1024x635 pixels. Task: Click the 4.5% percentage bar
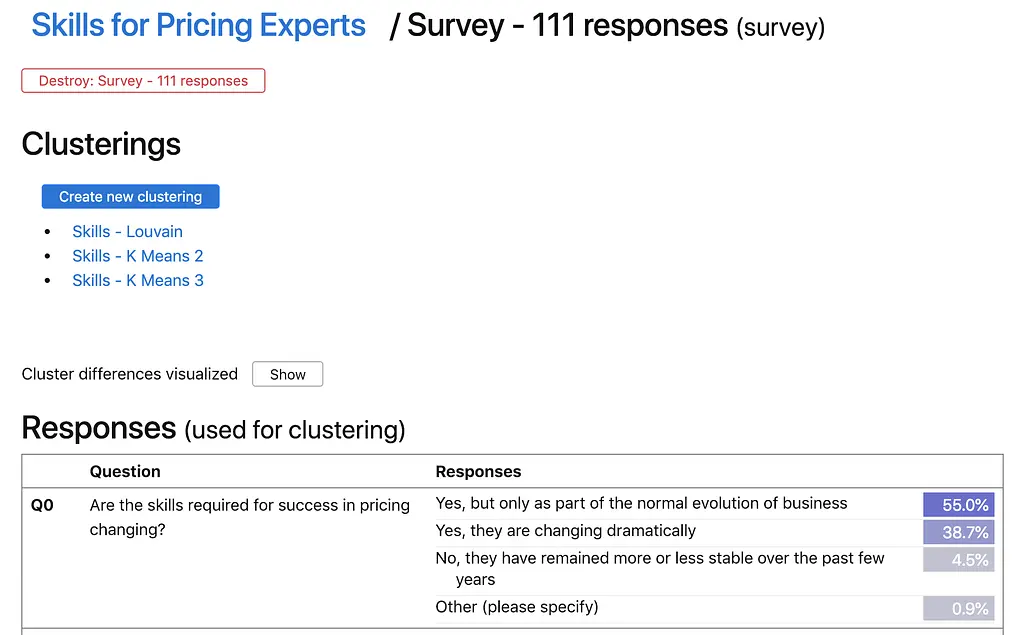coord(959,560)
